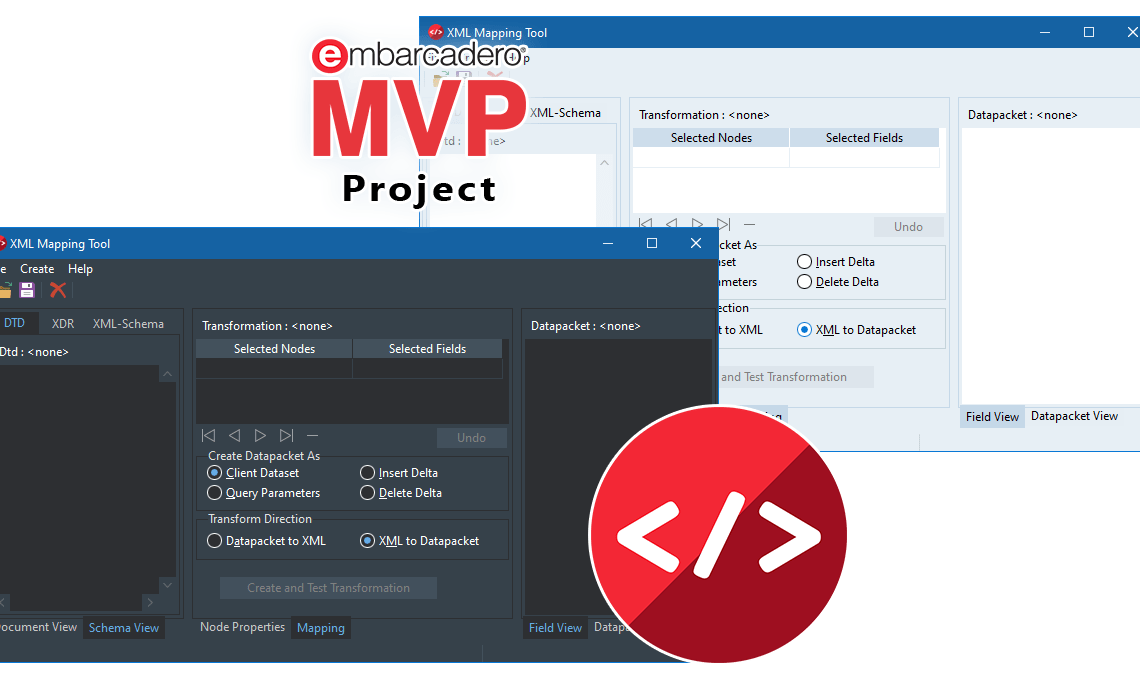1140x675 pixels.
Task: Click 'Transformation : <none>' label in light window
Action: click(x=704, y=115)
